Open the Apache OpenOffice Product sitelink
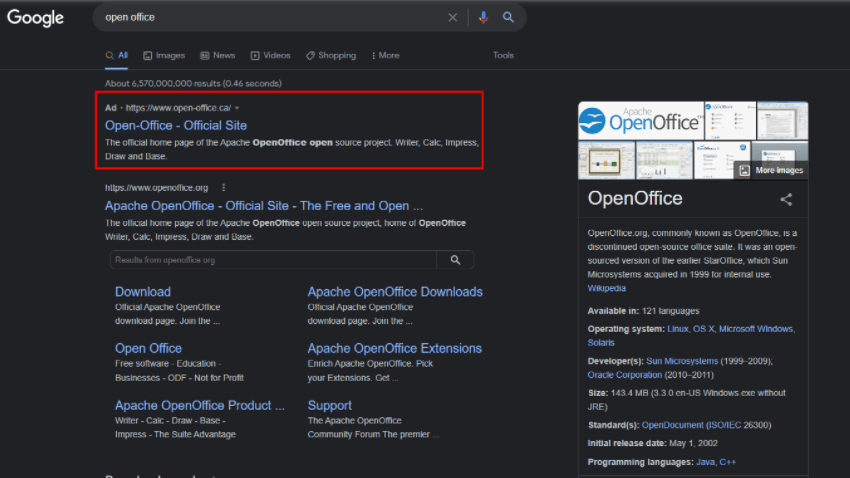The height and width of the screenshot is (478, 850). click(x=199, y=405)
